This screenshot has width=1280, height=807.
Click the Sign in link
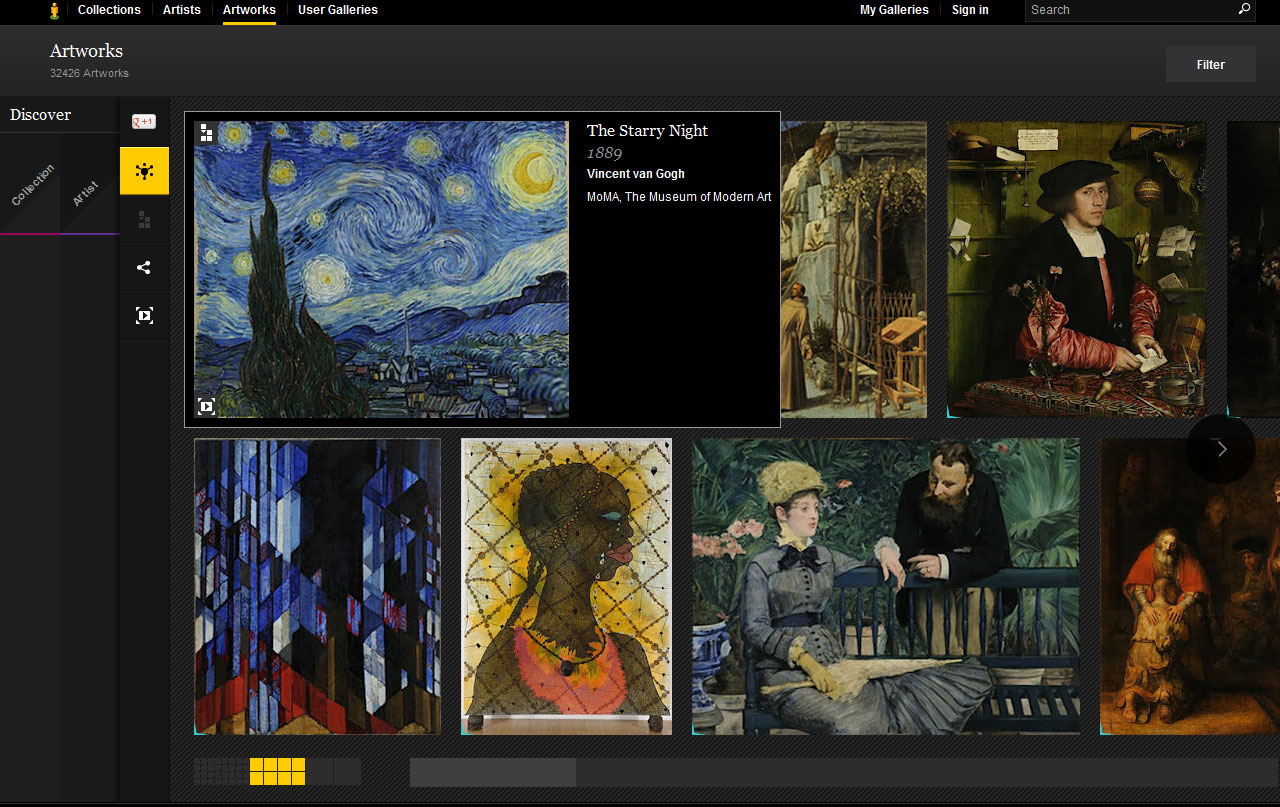click(x=969, y=10)
